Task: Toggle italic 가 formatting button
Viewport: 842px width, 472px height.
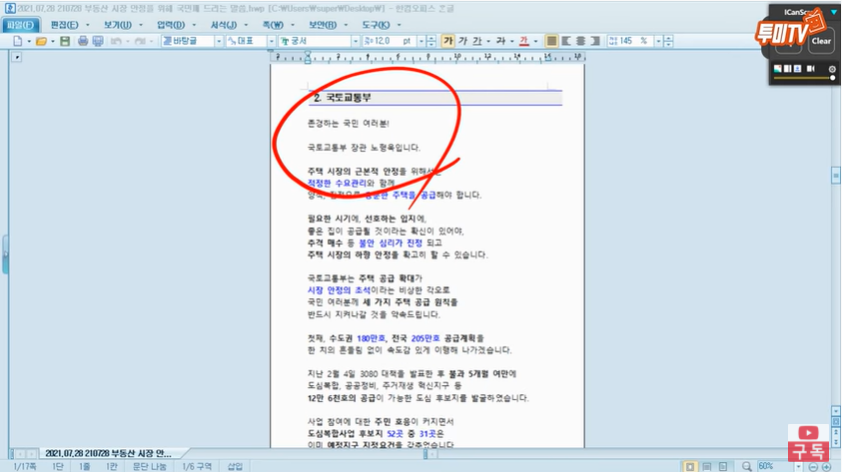Action: click(463, 41)
